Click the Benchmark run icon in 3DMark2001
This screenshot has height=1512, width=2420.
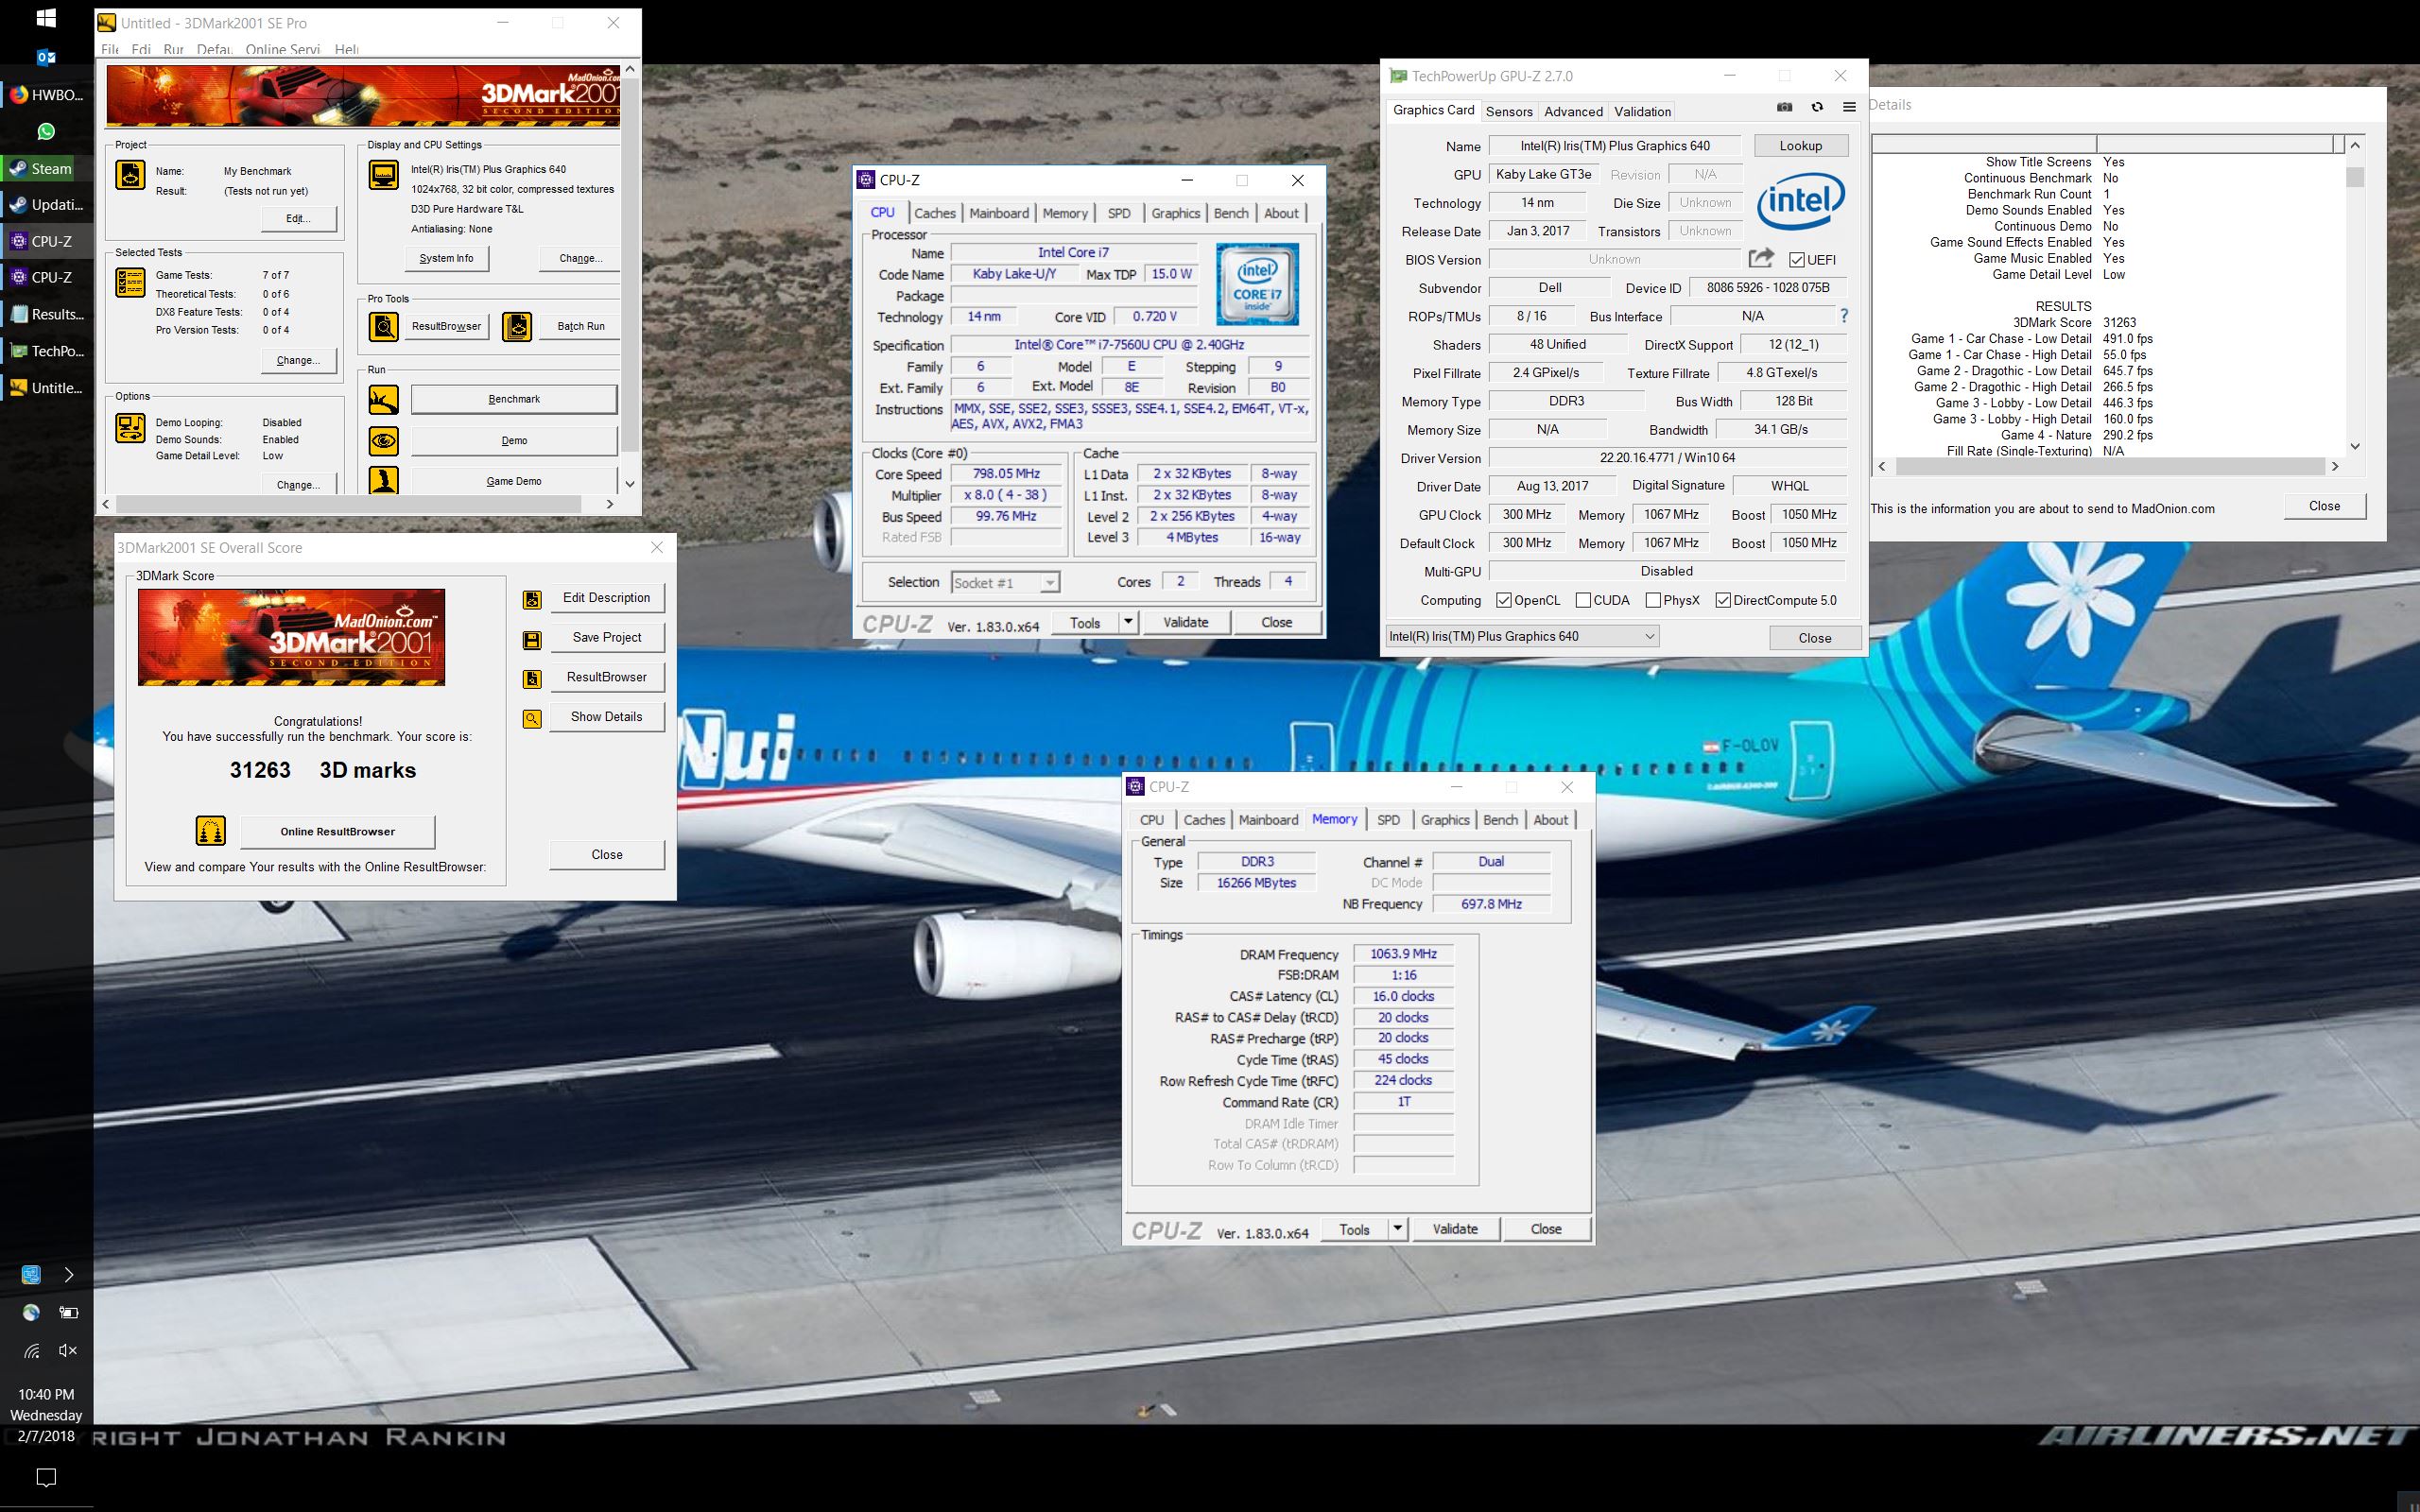pos(383,399)
